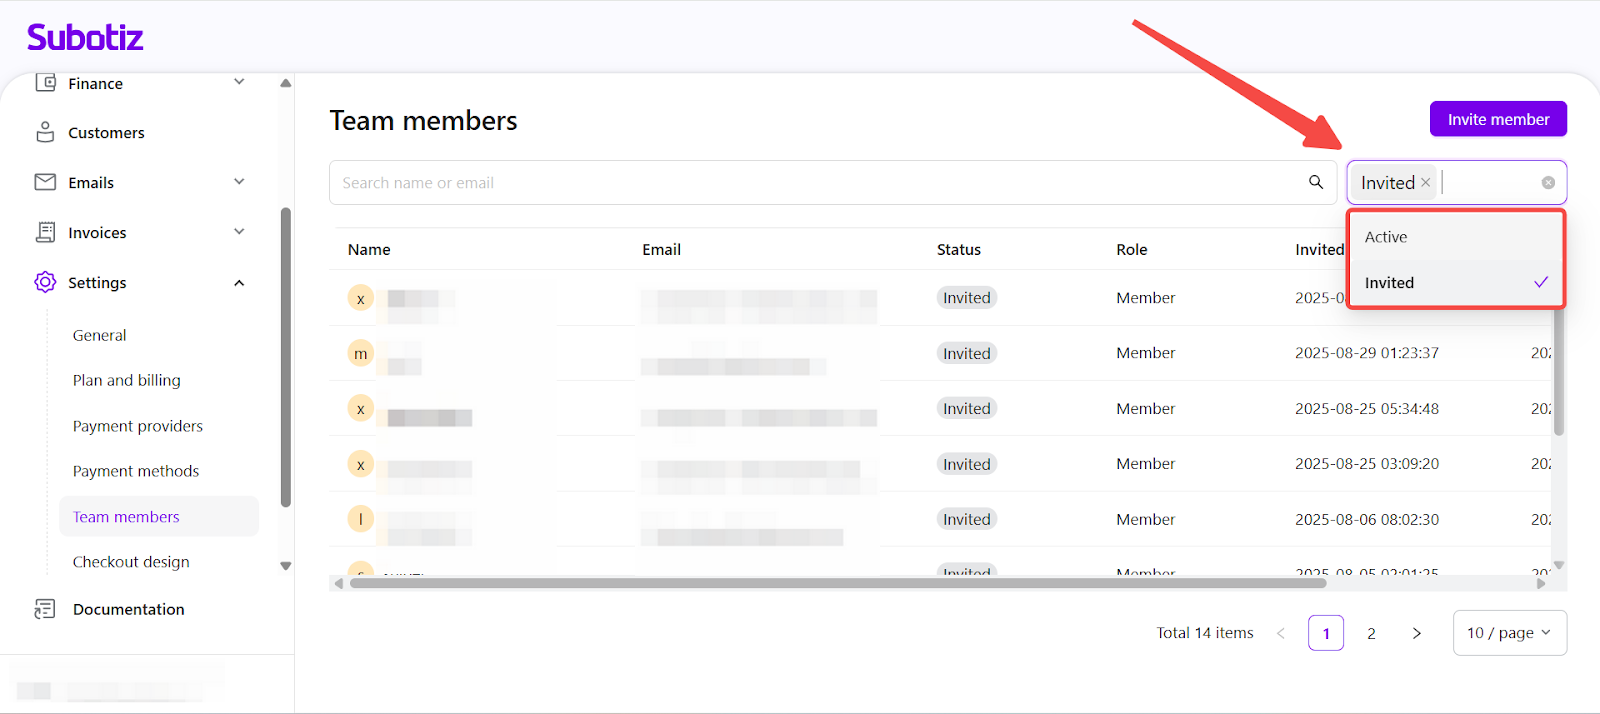Go to Payment providers page
Image resolution: width=1600 pixels, height=714 pixels.
[x=138, y=426]
